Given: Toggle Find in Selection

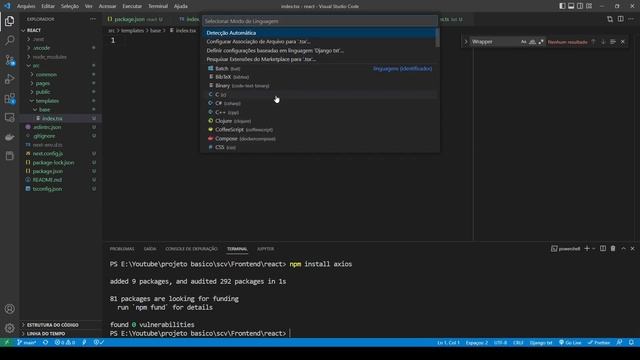Looking at the screenshot, I should pos(613,42).
